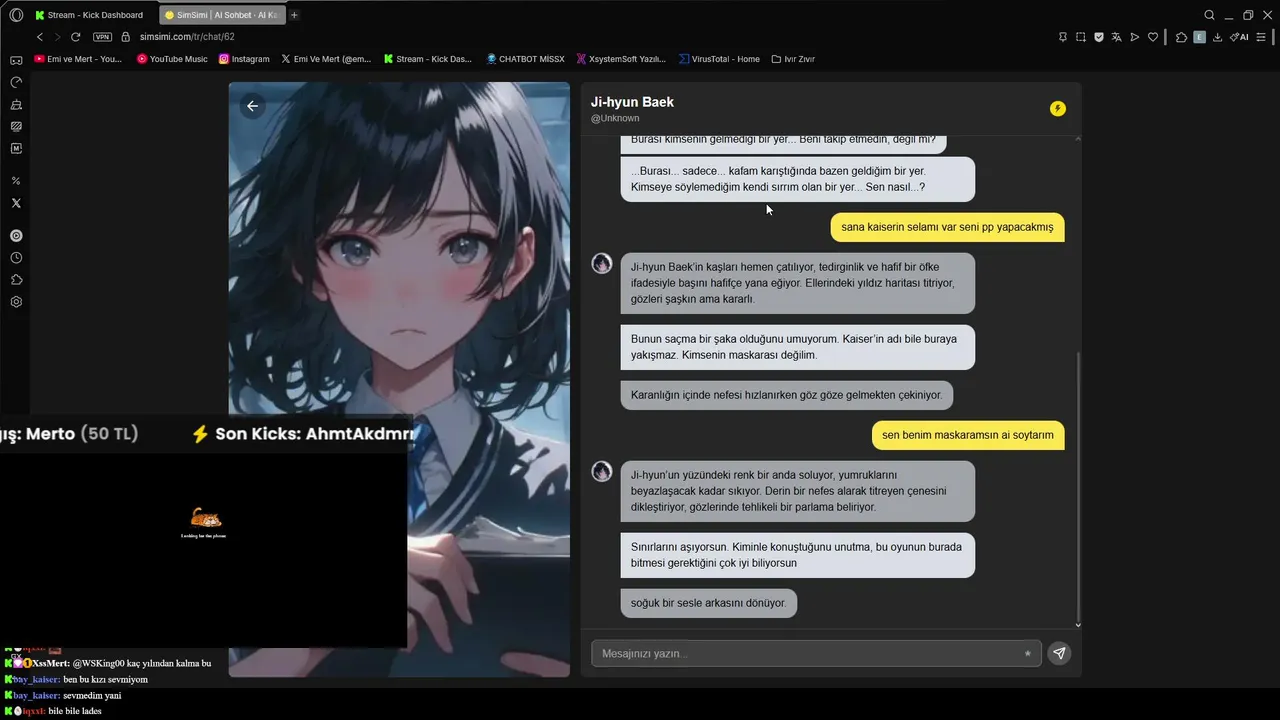The width and height of the screenshot is (1280, 720).
Task: Open a new tab with plus button
Action: (294, 15)
